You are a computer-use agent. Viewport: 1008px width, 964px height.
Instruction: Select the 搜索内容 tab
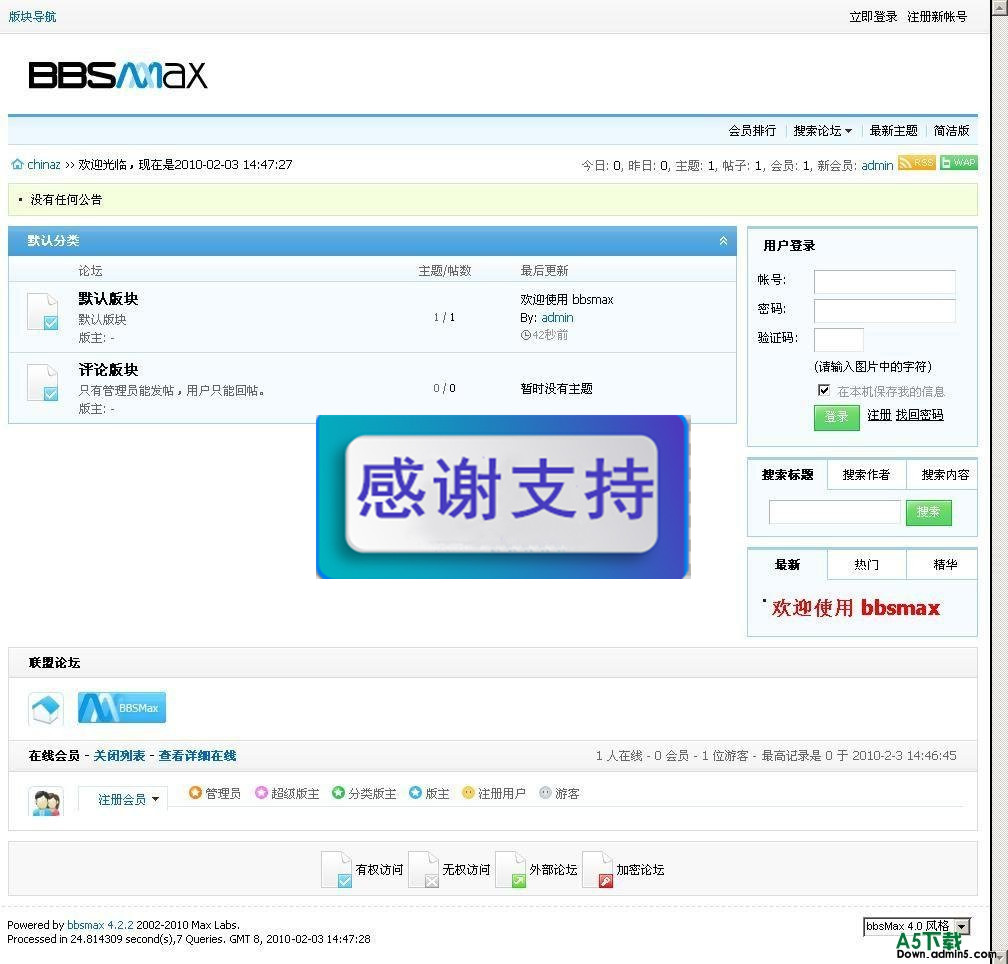[944, 475]
